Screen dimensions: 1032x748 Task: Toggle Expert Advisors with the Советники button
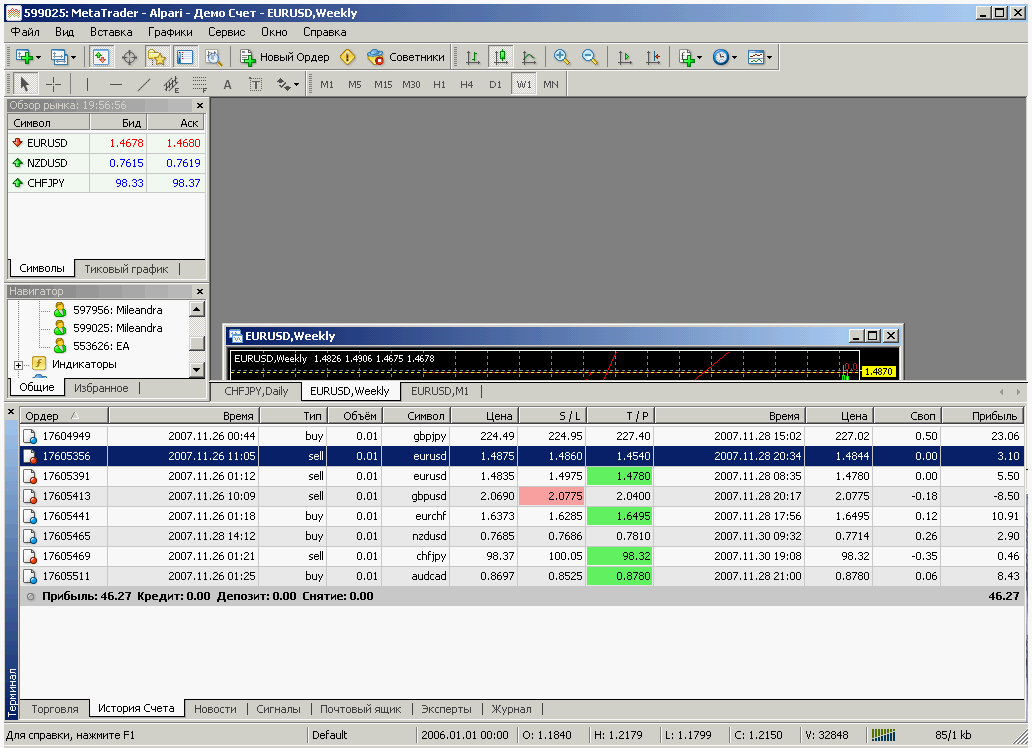click(x=406, y=57)
